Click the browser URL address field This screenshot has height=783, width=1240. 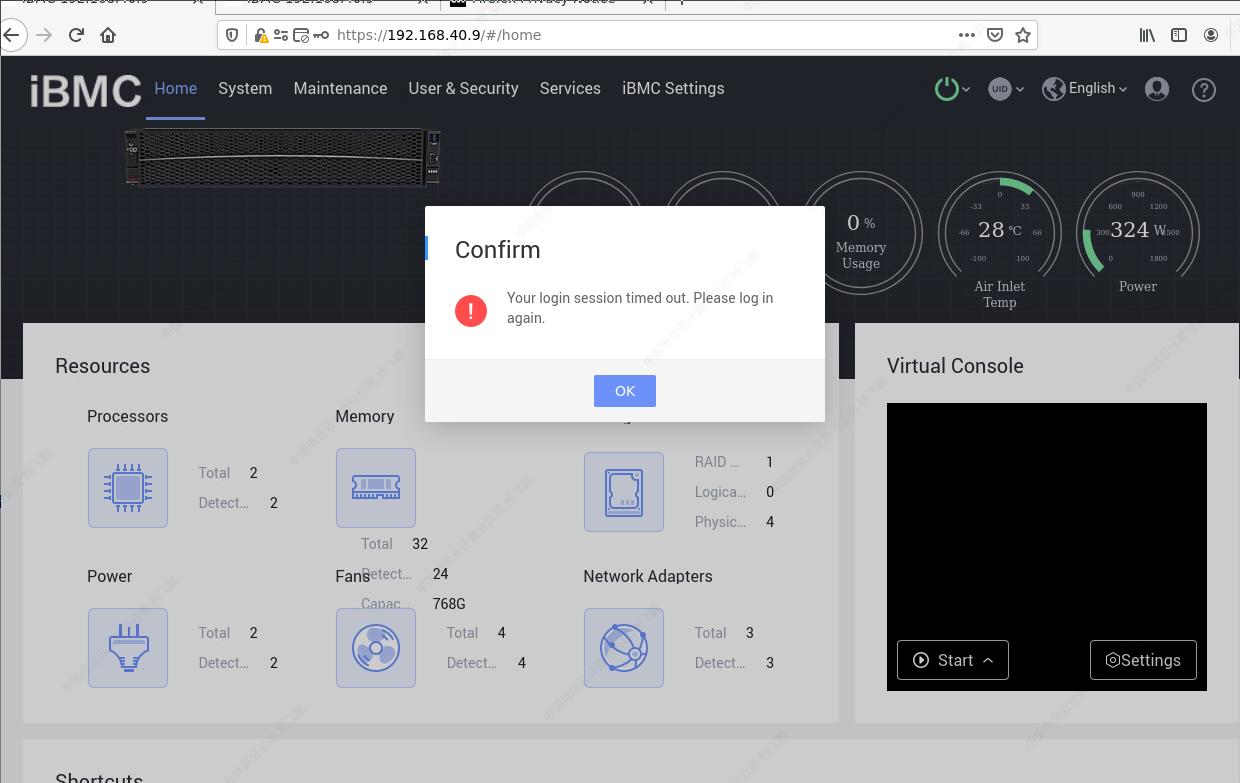(640, 35)
